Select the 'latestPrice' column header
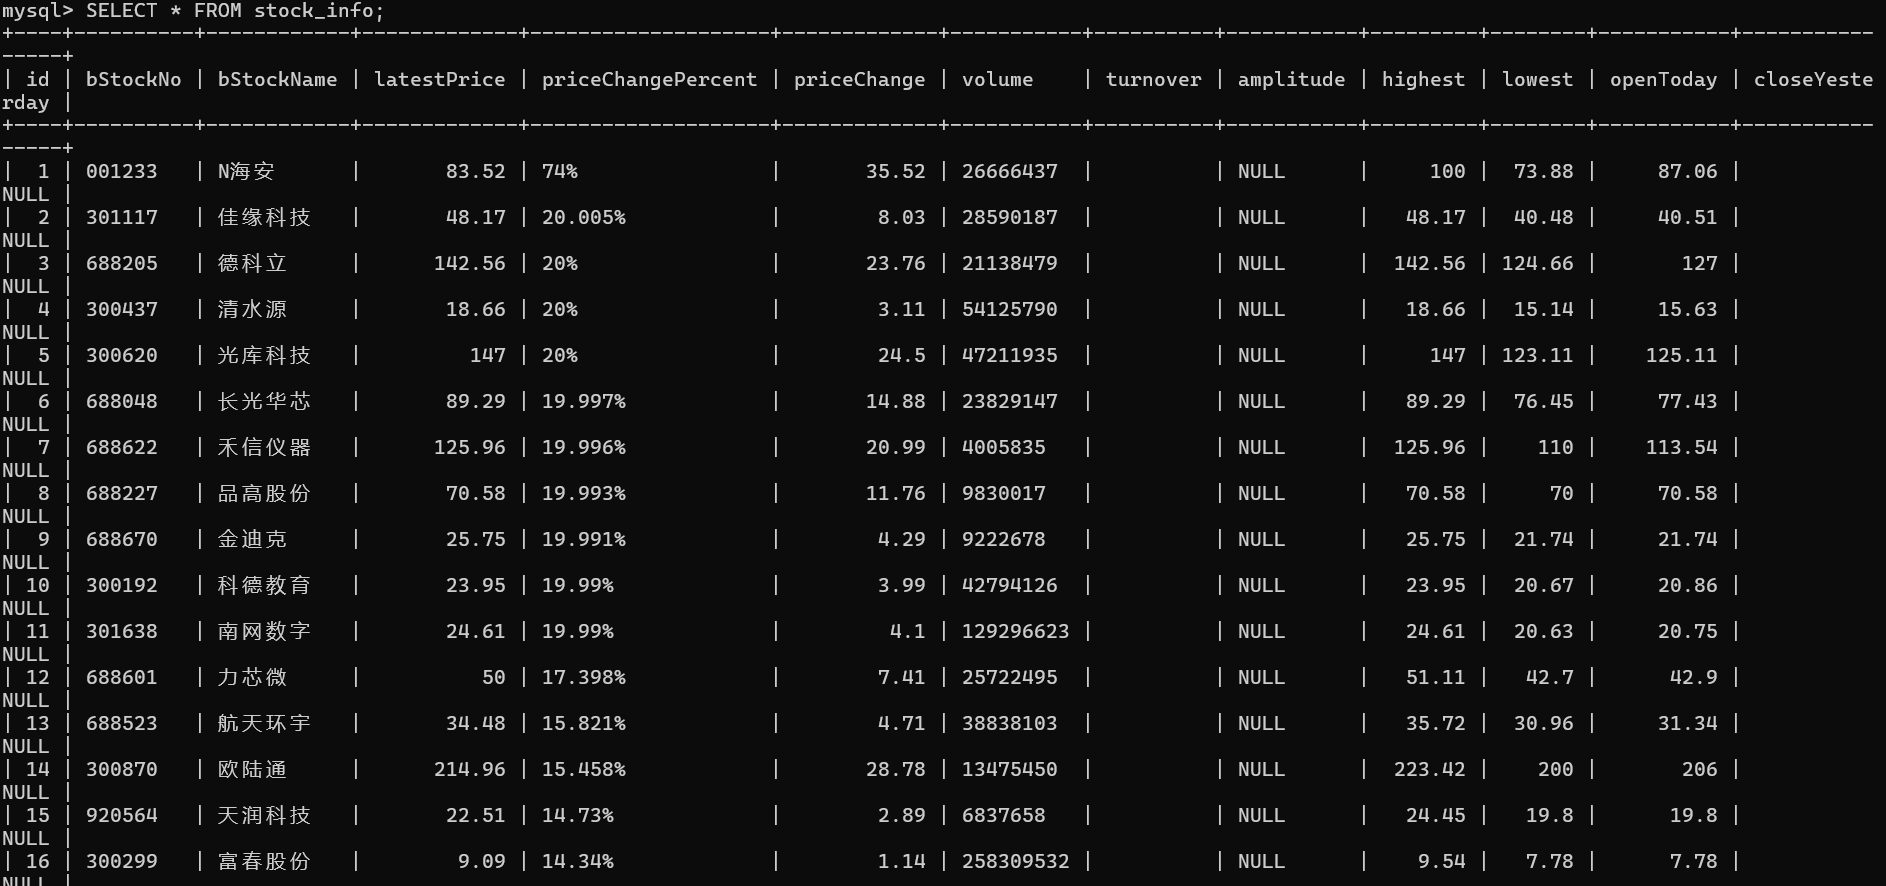Image resolution: width=1886 pixels, height=886 pixels. click(440, 79)
